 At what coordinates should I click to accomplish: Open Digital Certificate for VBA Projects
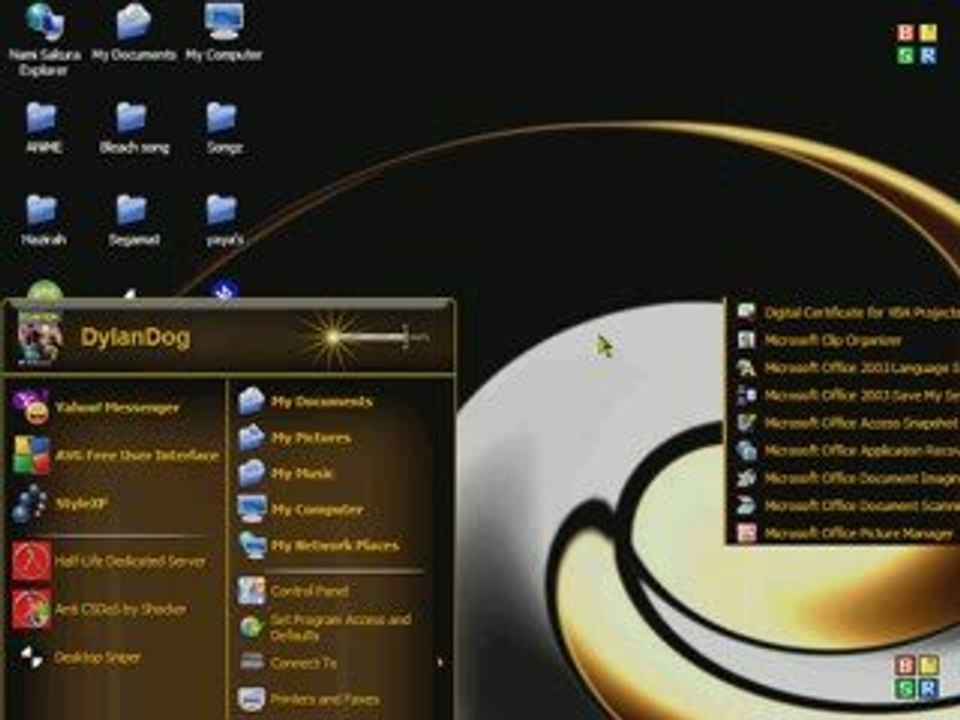(x=847, y=312)
